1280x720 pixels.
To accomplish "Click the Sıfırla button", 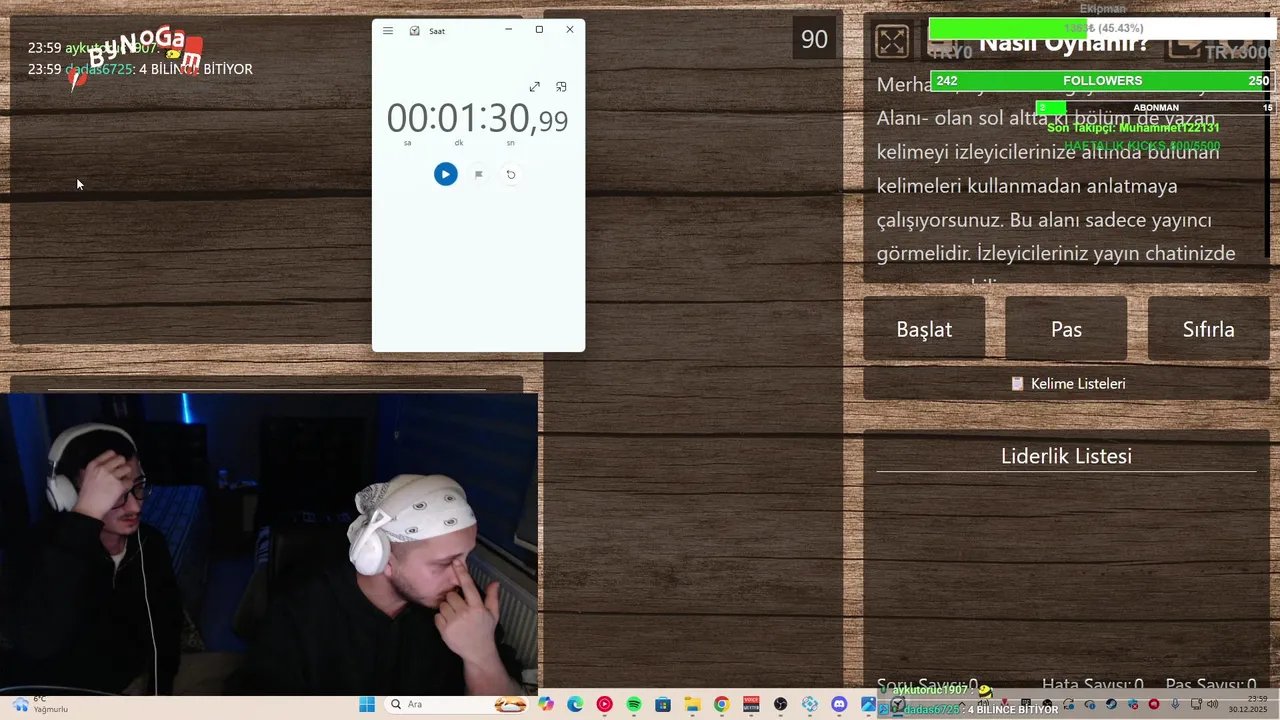I will (x=1209, y=329).
